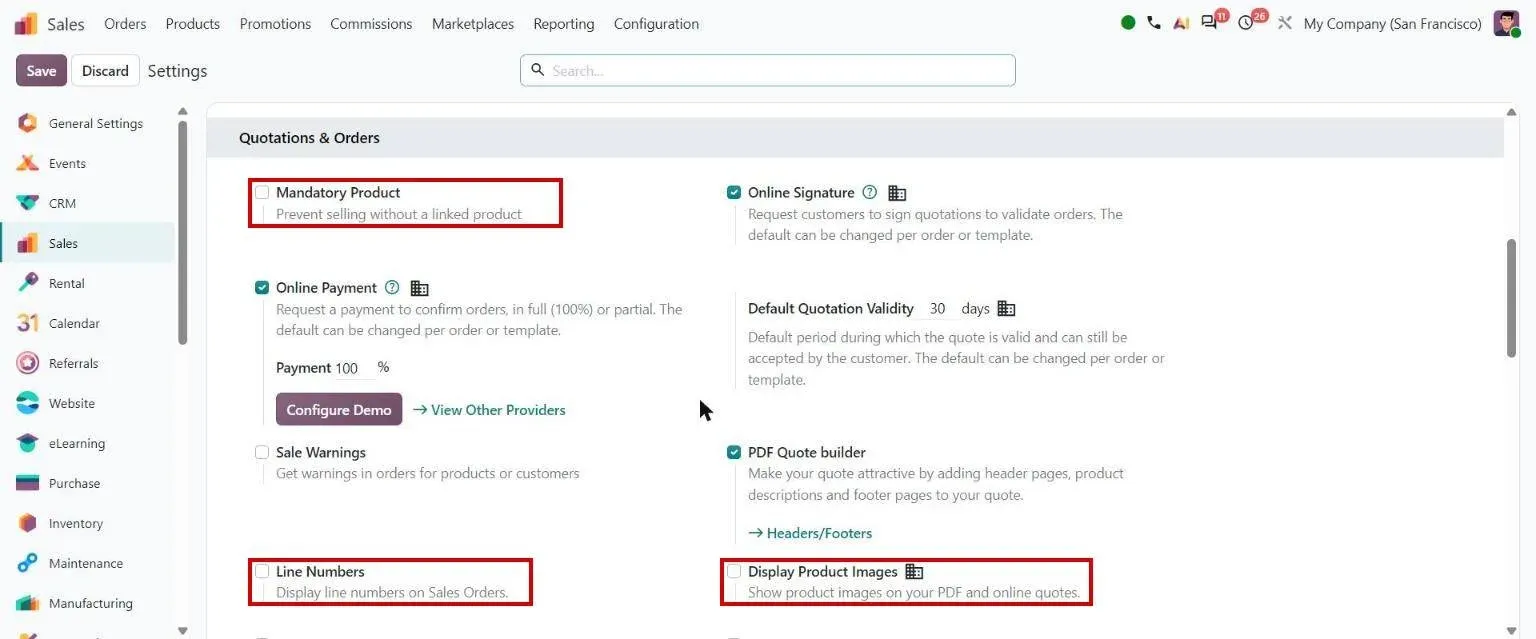Click the sidebar scroll up arrow

(x=182, y=111)
